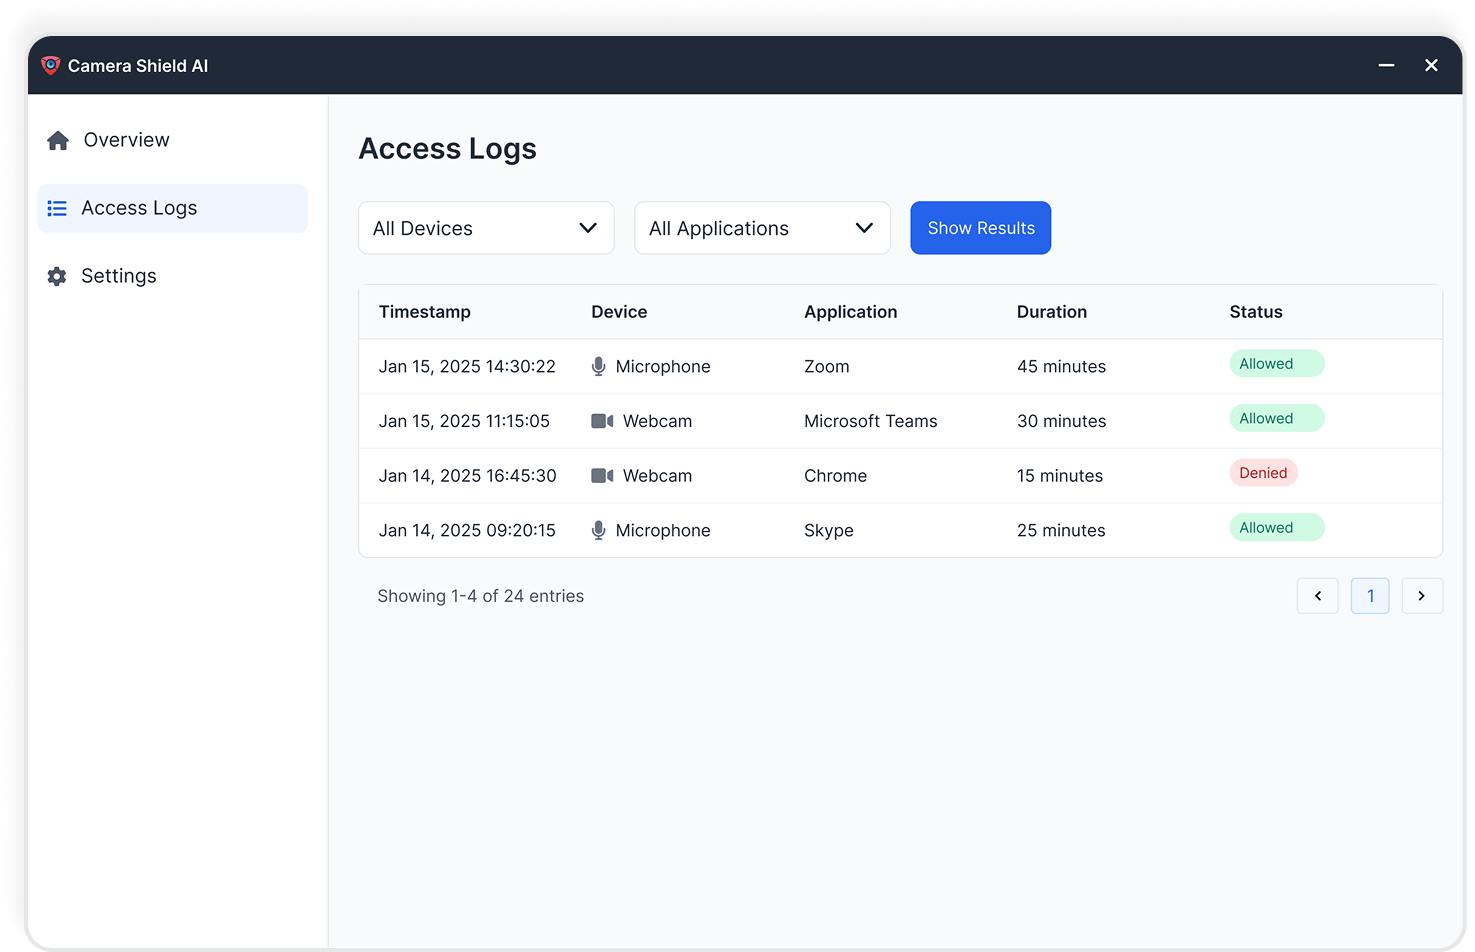Click the microphone icon in the Skype row
The width and height of the screenshot is (1475, 952).
[x=598, y=530]
